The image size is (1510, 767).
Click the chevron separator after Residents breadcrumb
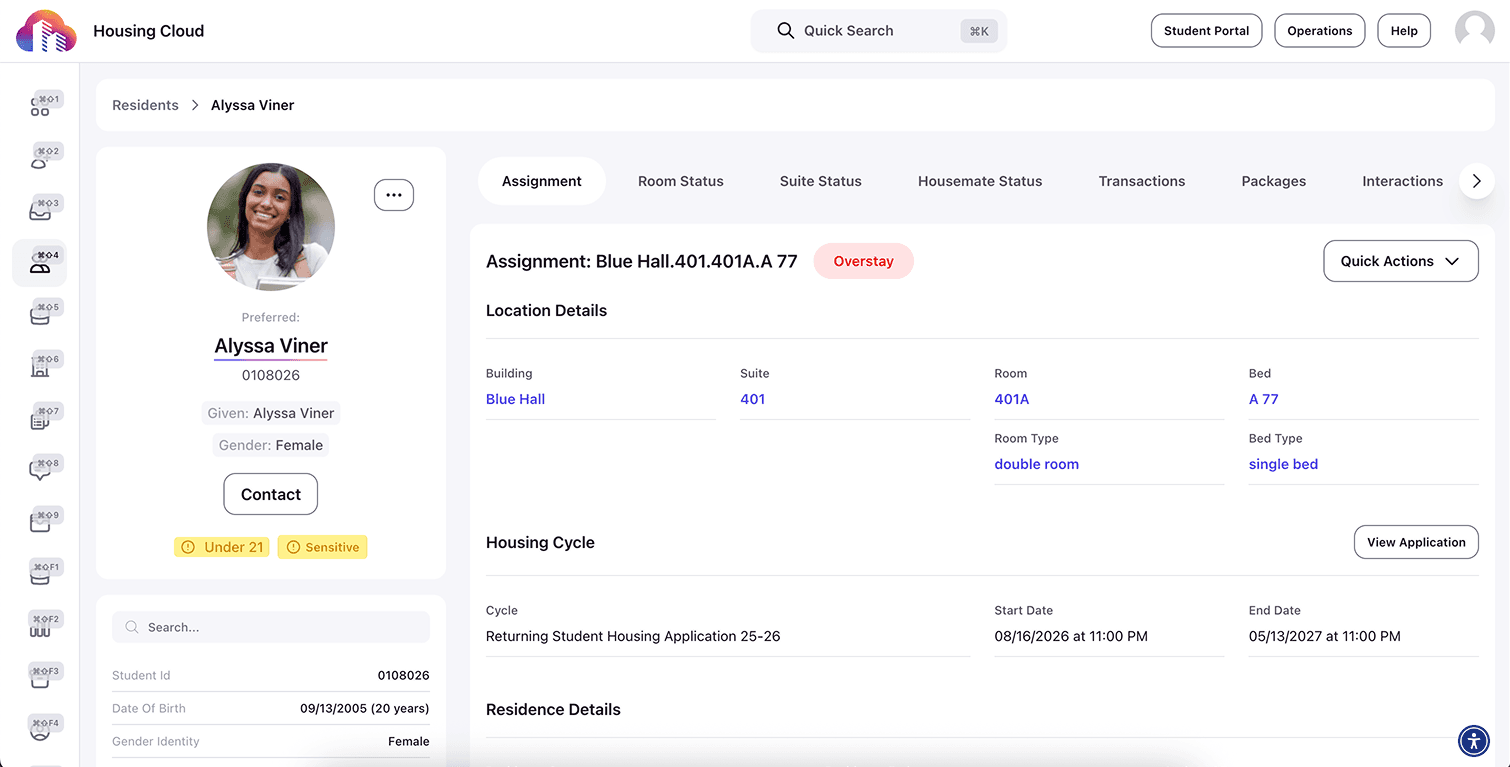tap(195, 105)
